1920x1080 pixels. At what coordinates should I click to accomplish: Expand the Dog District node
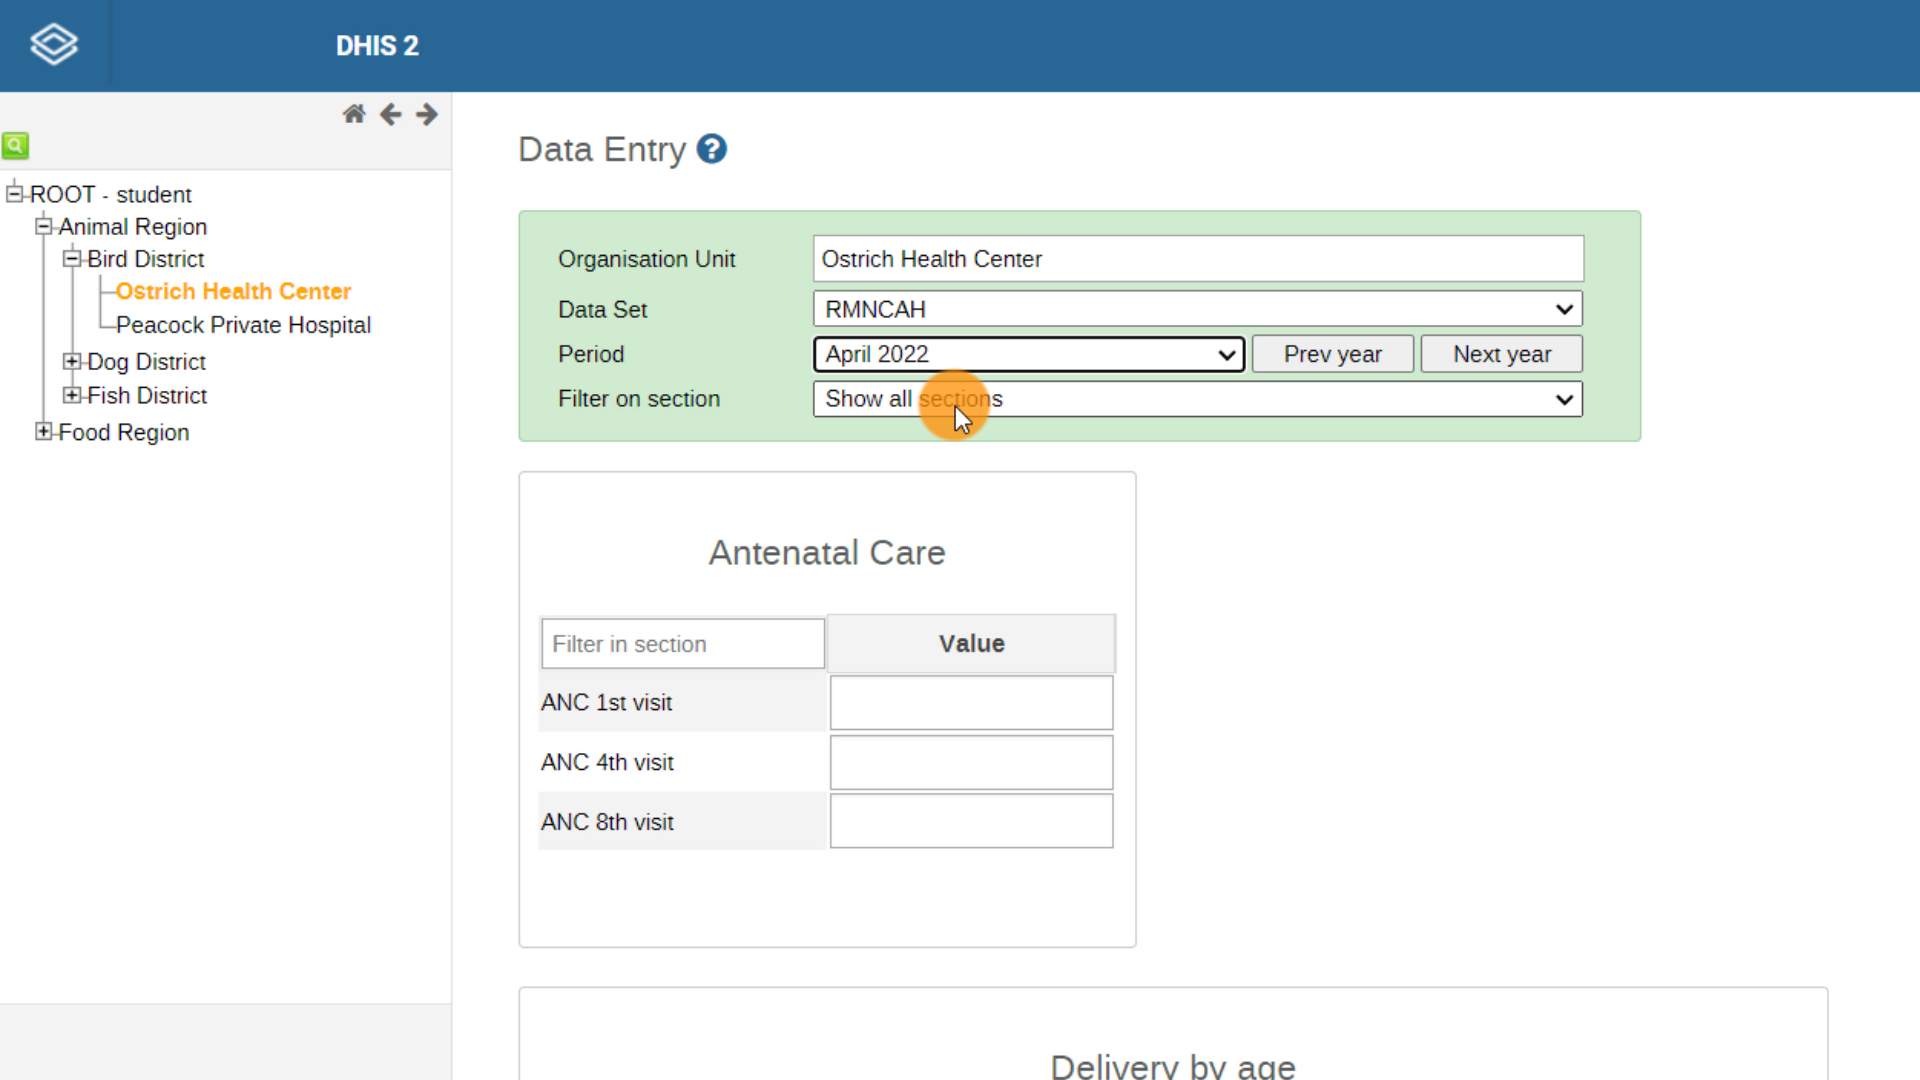72,361
